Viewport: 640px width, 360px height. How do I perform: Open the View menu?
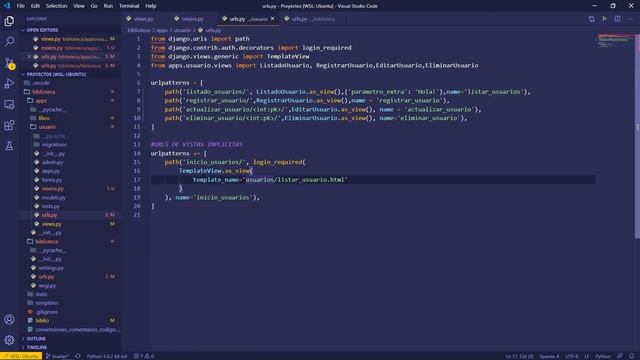tap(79, 6)
